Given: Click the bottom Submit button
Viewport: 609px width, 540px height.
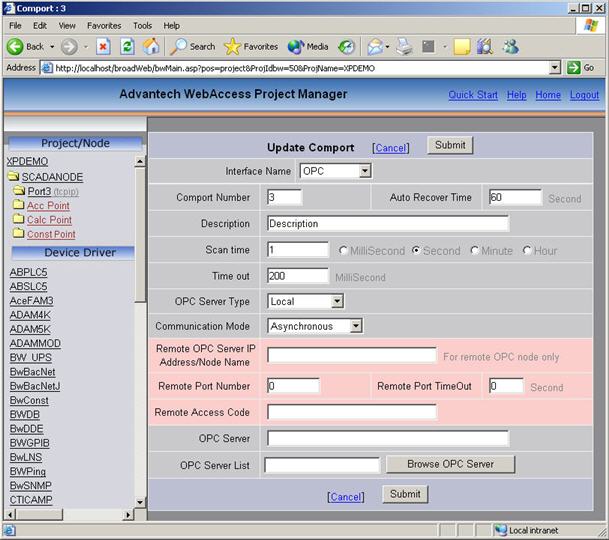Looking at the screenshot, I should tap(405, 494).
